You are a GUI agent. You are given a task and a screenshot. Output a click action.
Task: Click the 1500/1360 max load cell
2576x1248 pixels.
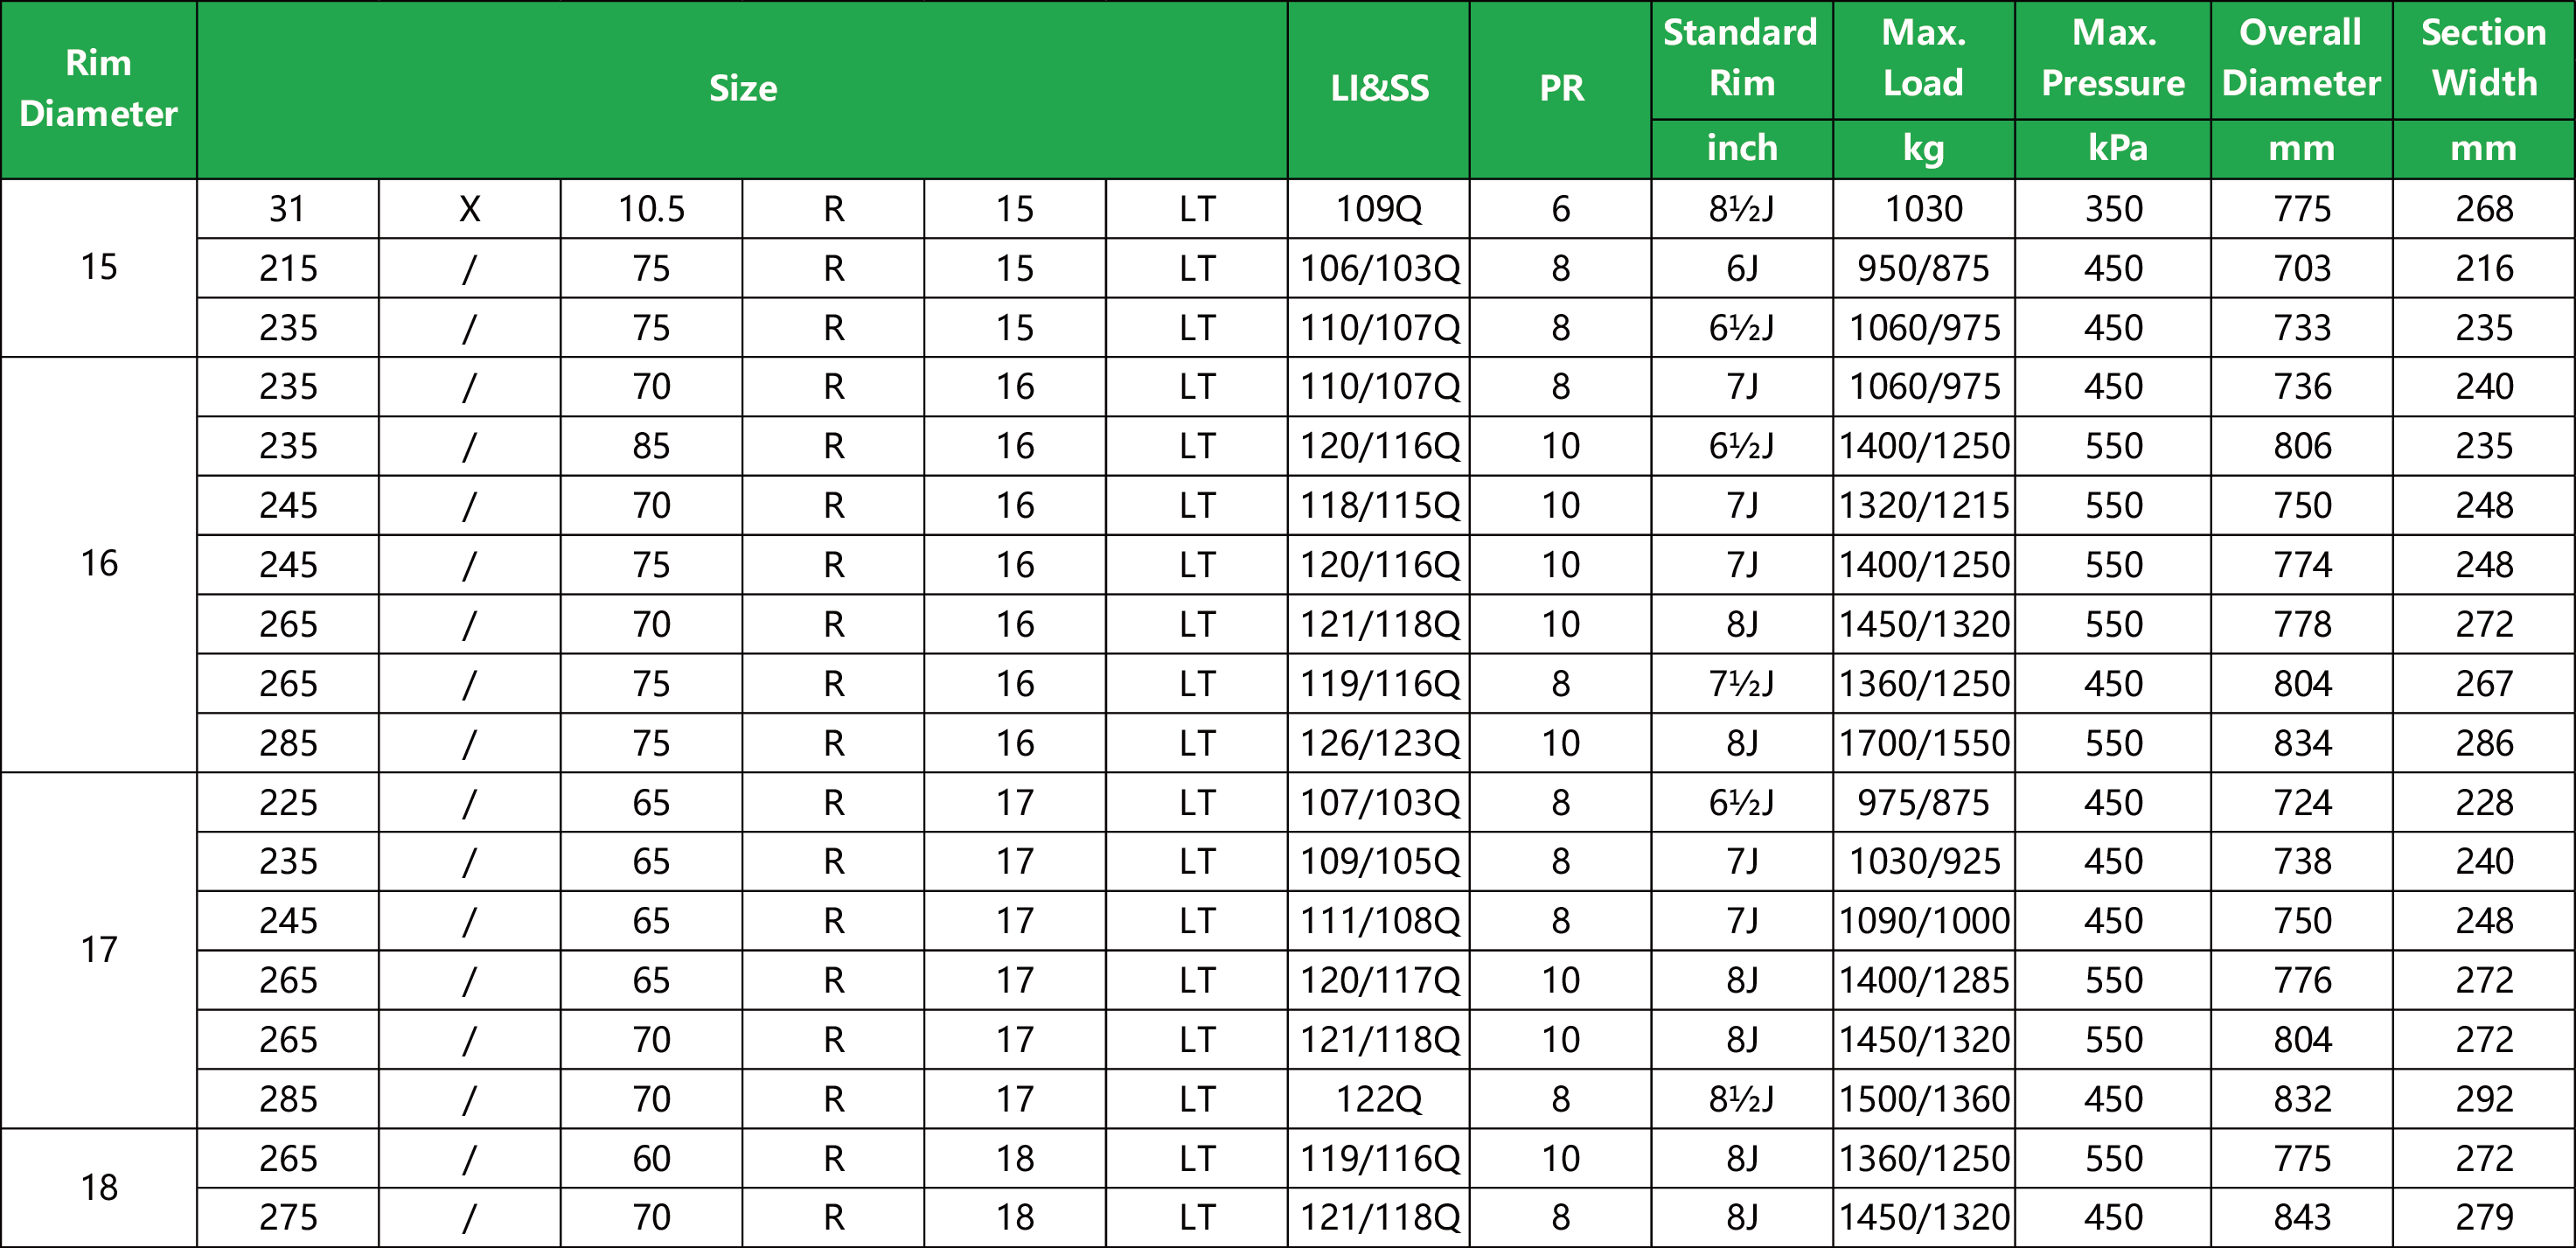pos(1924,1099)
